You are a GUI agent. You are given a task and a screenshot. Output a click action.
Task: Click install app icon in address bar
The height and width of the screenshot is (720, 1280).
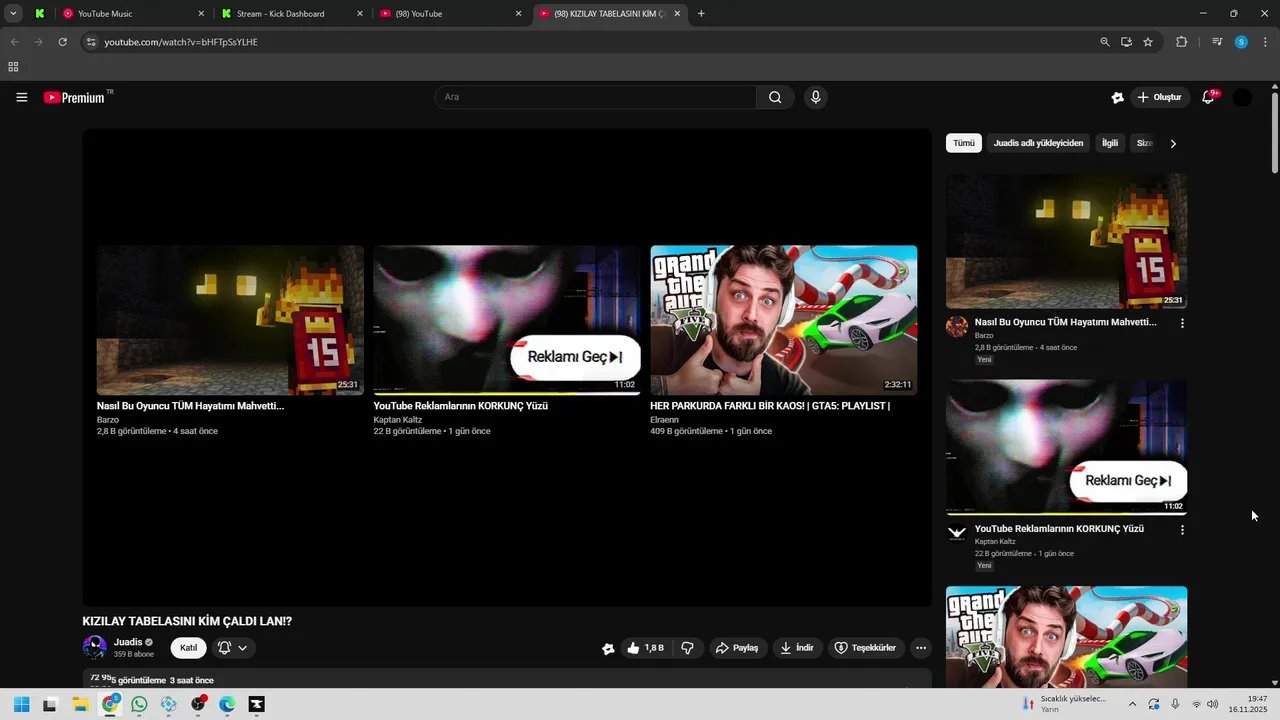click(1126, 42)
